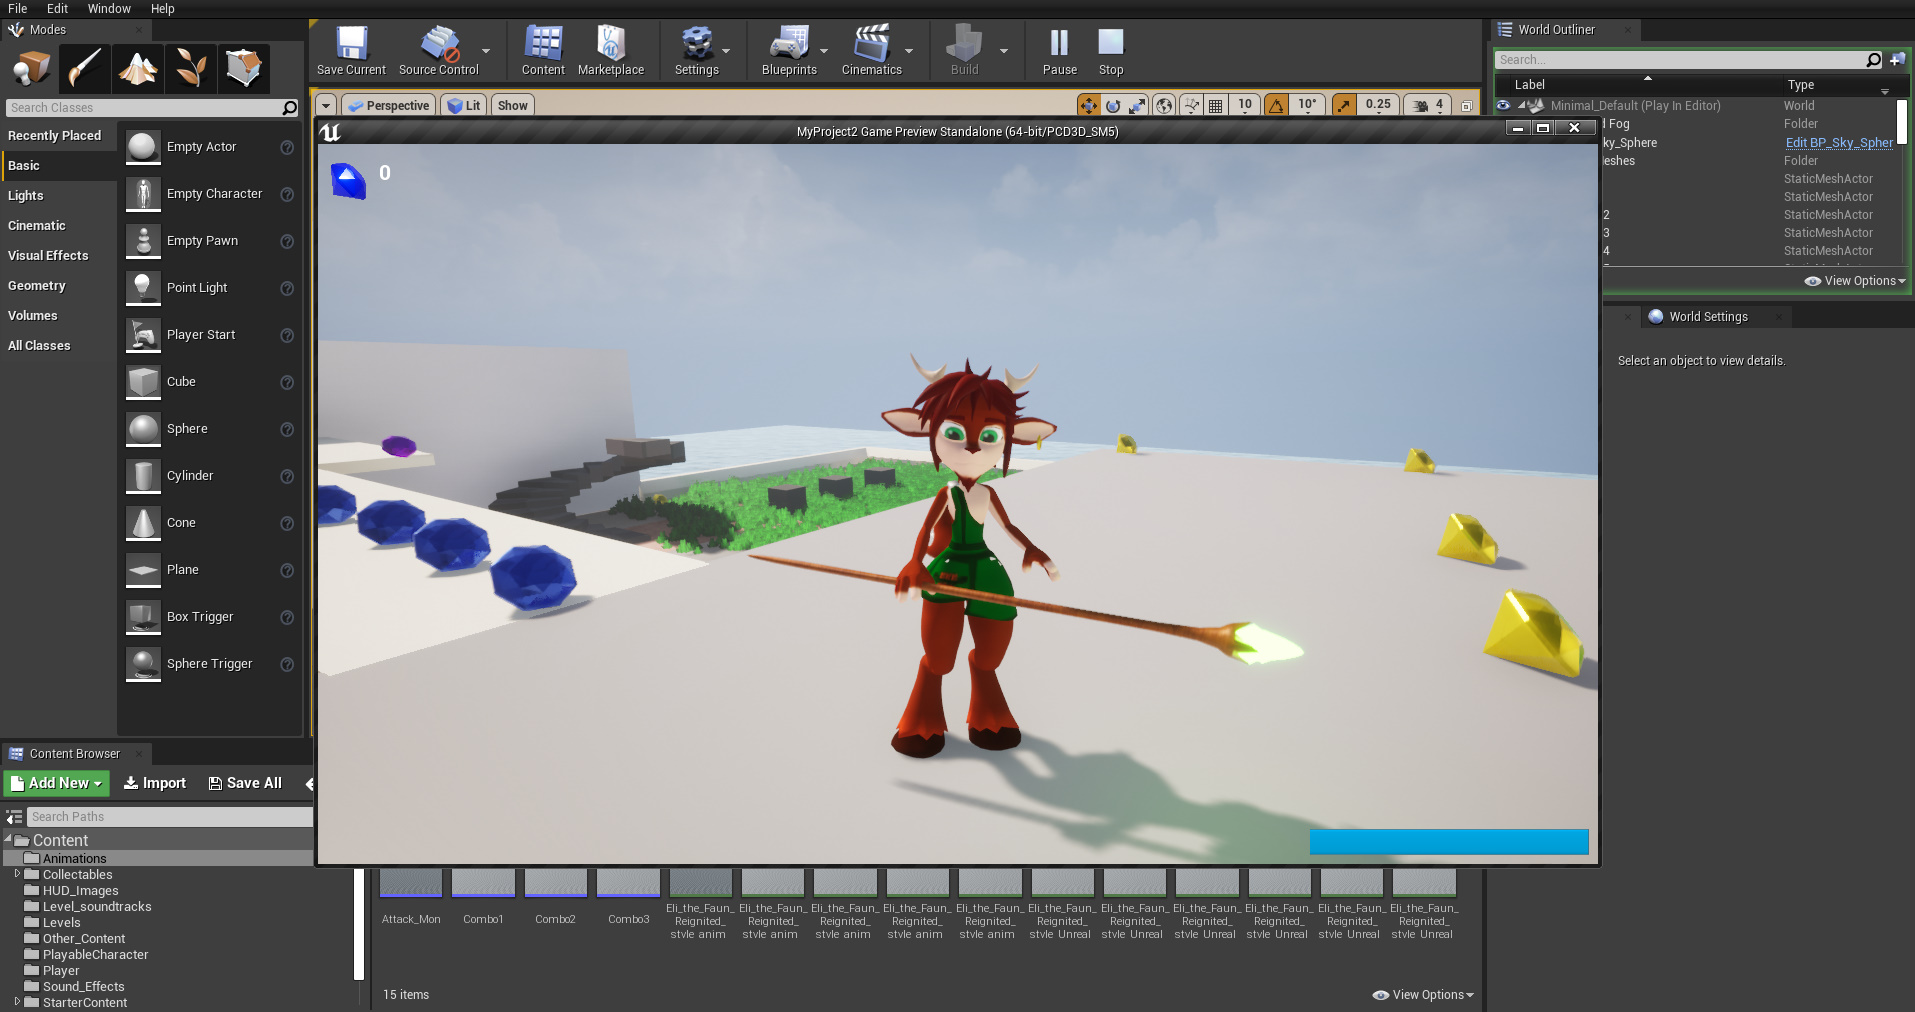Open the Show flags dropdown
1915x1012 pixels.
click(512, 105)
